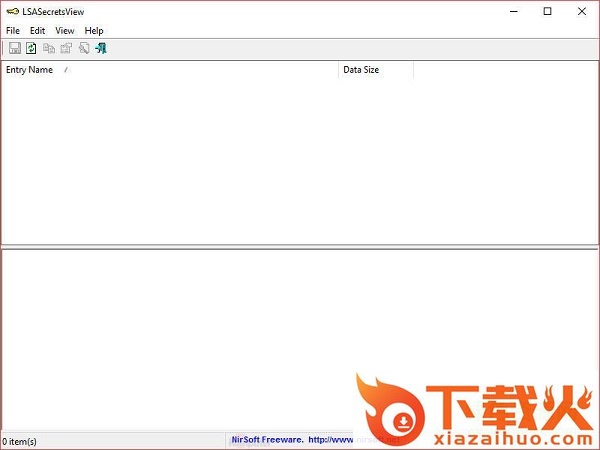Click the Properties toolbar icon

coord(66,48)
